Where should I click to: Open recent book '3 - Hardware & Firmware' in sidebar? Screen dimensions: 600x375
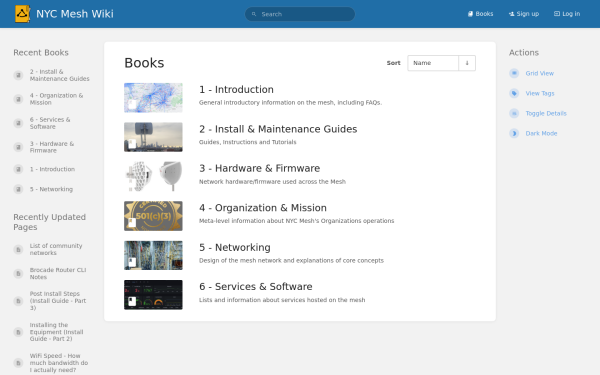[x=52, y=147]
